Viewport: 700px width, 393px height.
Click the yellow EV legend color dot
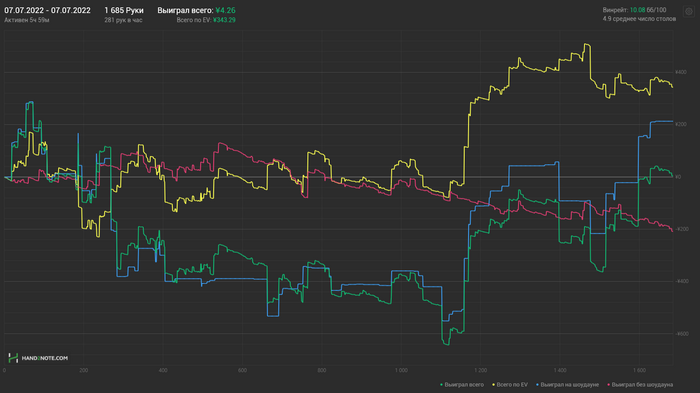tap(493, 385)
